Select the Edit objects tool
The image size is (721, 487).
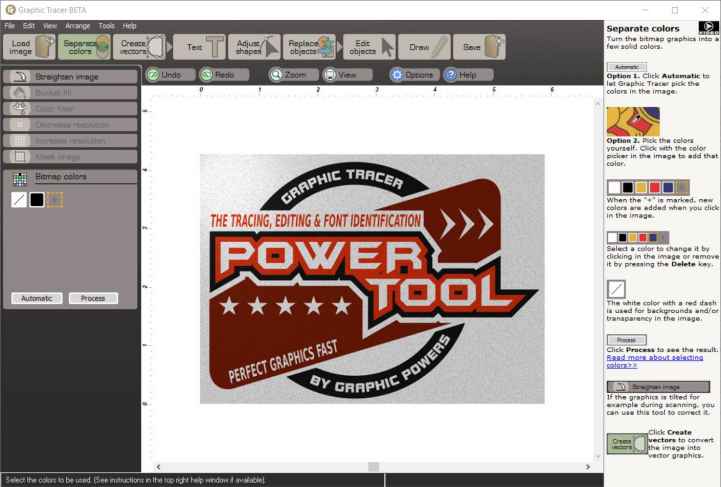pyautogui.click(x=368, y=46)
